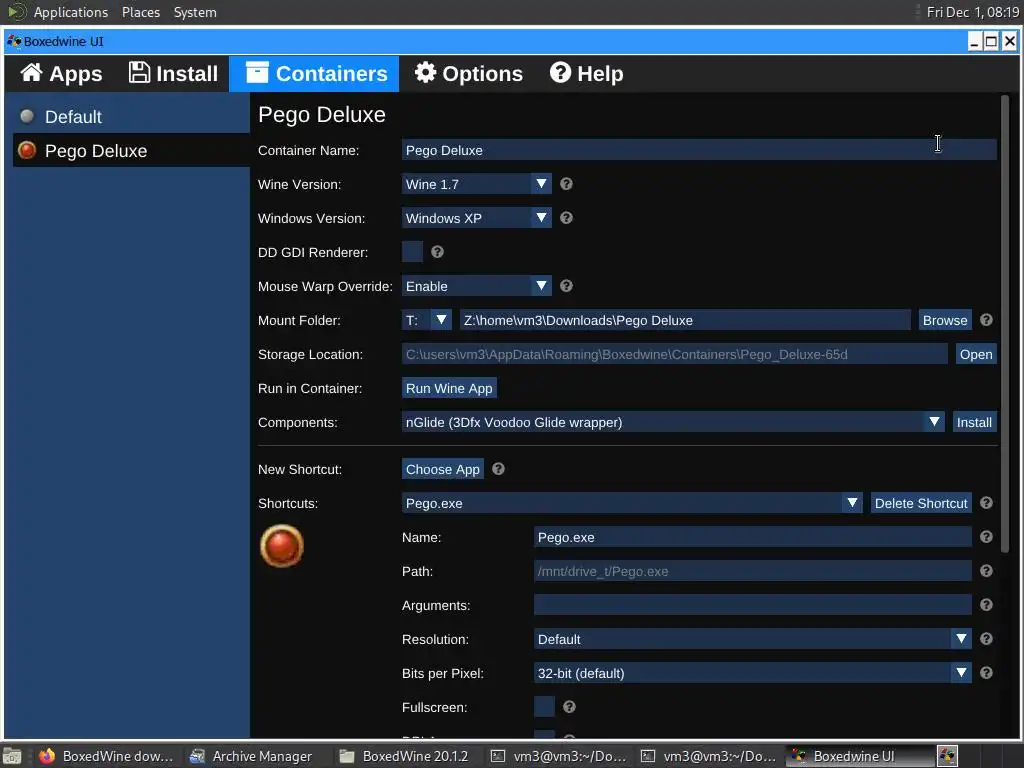
Task: Open the Bits per Pixel dropdown
Action: point(752,673)
